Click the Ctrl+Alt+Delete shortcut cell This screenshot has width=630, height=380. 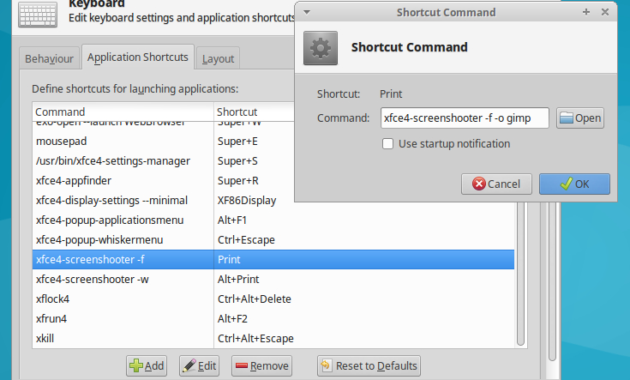coord(254,299)
